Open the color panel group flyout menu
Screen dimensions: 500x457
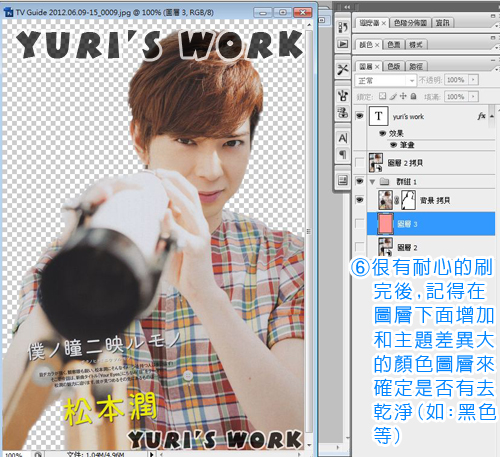click(497, 47)
